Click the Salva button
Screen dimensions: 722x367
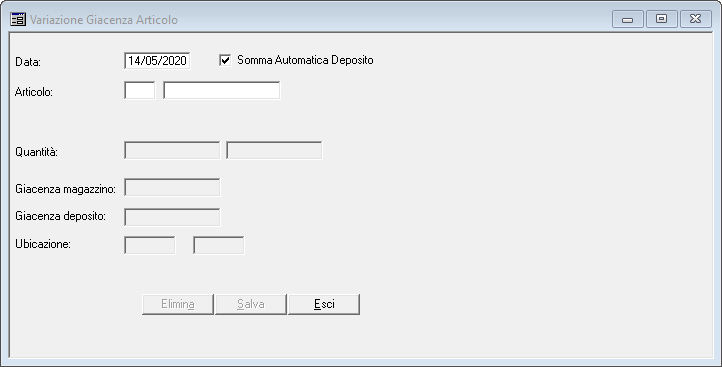point(250,304)
